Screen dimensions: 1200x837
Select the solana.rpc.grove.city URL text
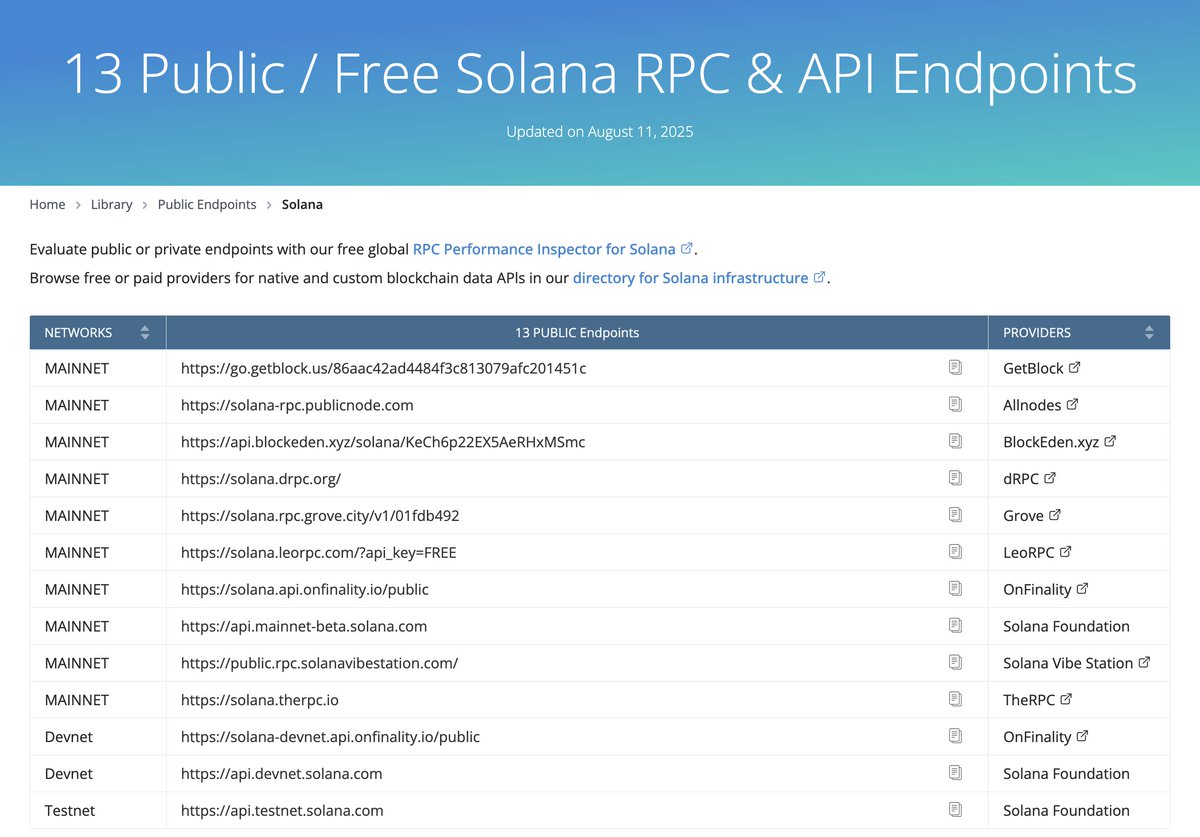(320, 515)
